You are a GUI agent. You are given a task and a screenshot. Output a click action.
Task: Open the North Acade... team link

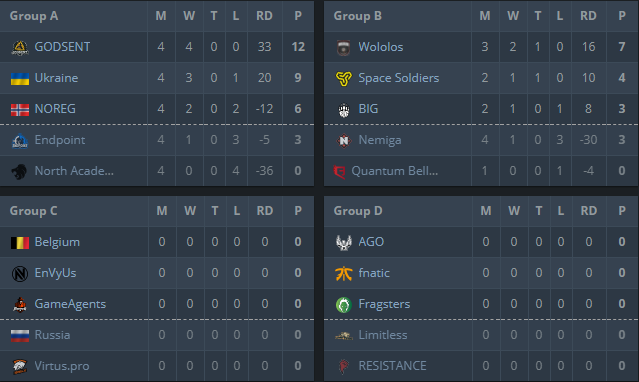pyautogui.click(x=74, y=171)
